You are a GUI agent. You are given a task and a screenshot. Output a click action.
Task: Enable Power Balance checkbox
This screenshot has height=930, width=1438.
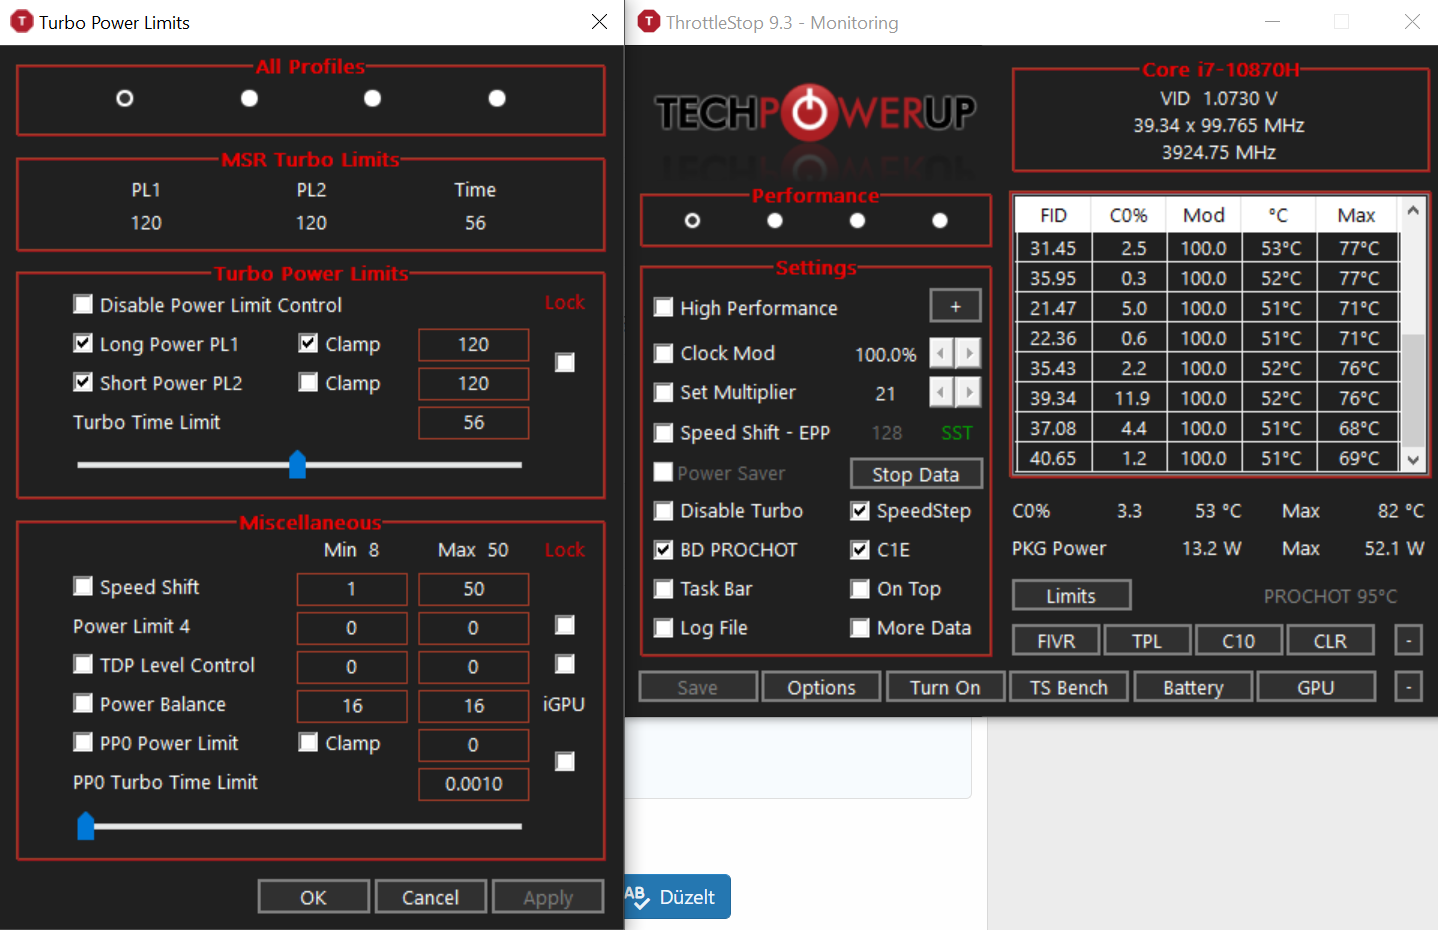pyautogui.click(x=83, y=703)
